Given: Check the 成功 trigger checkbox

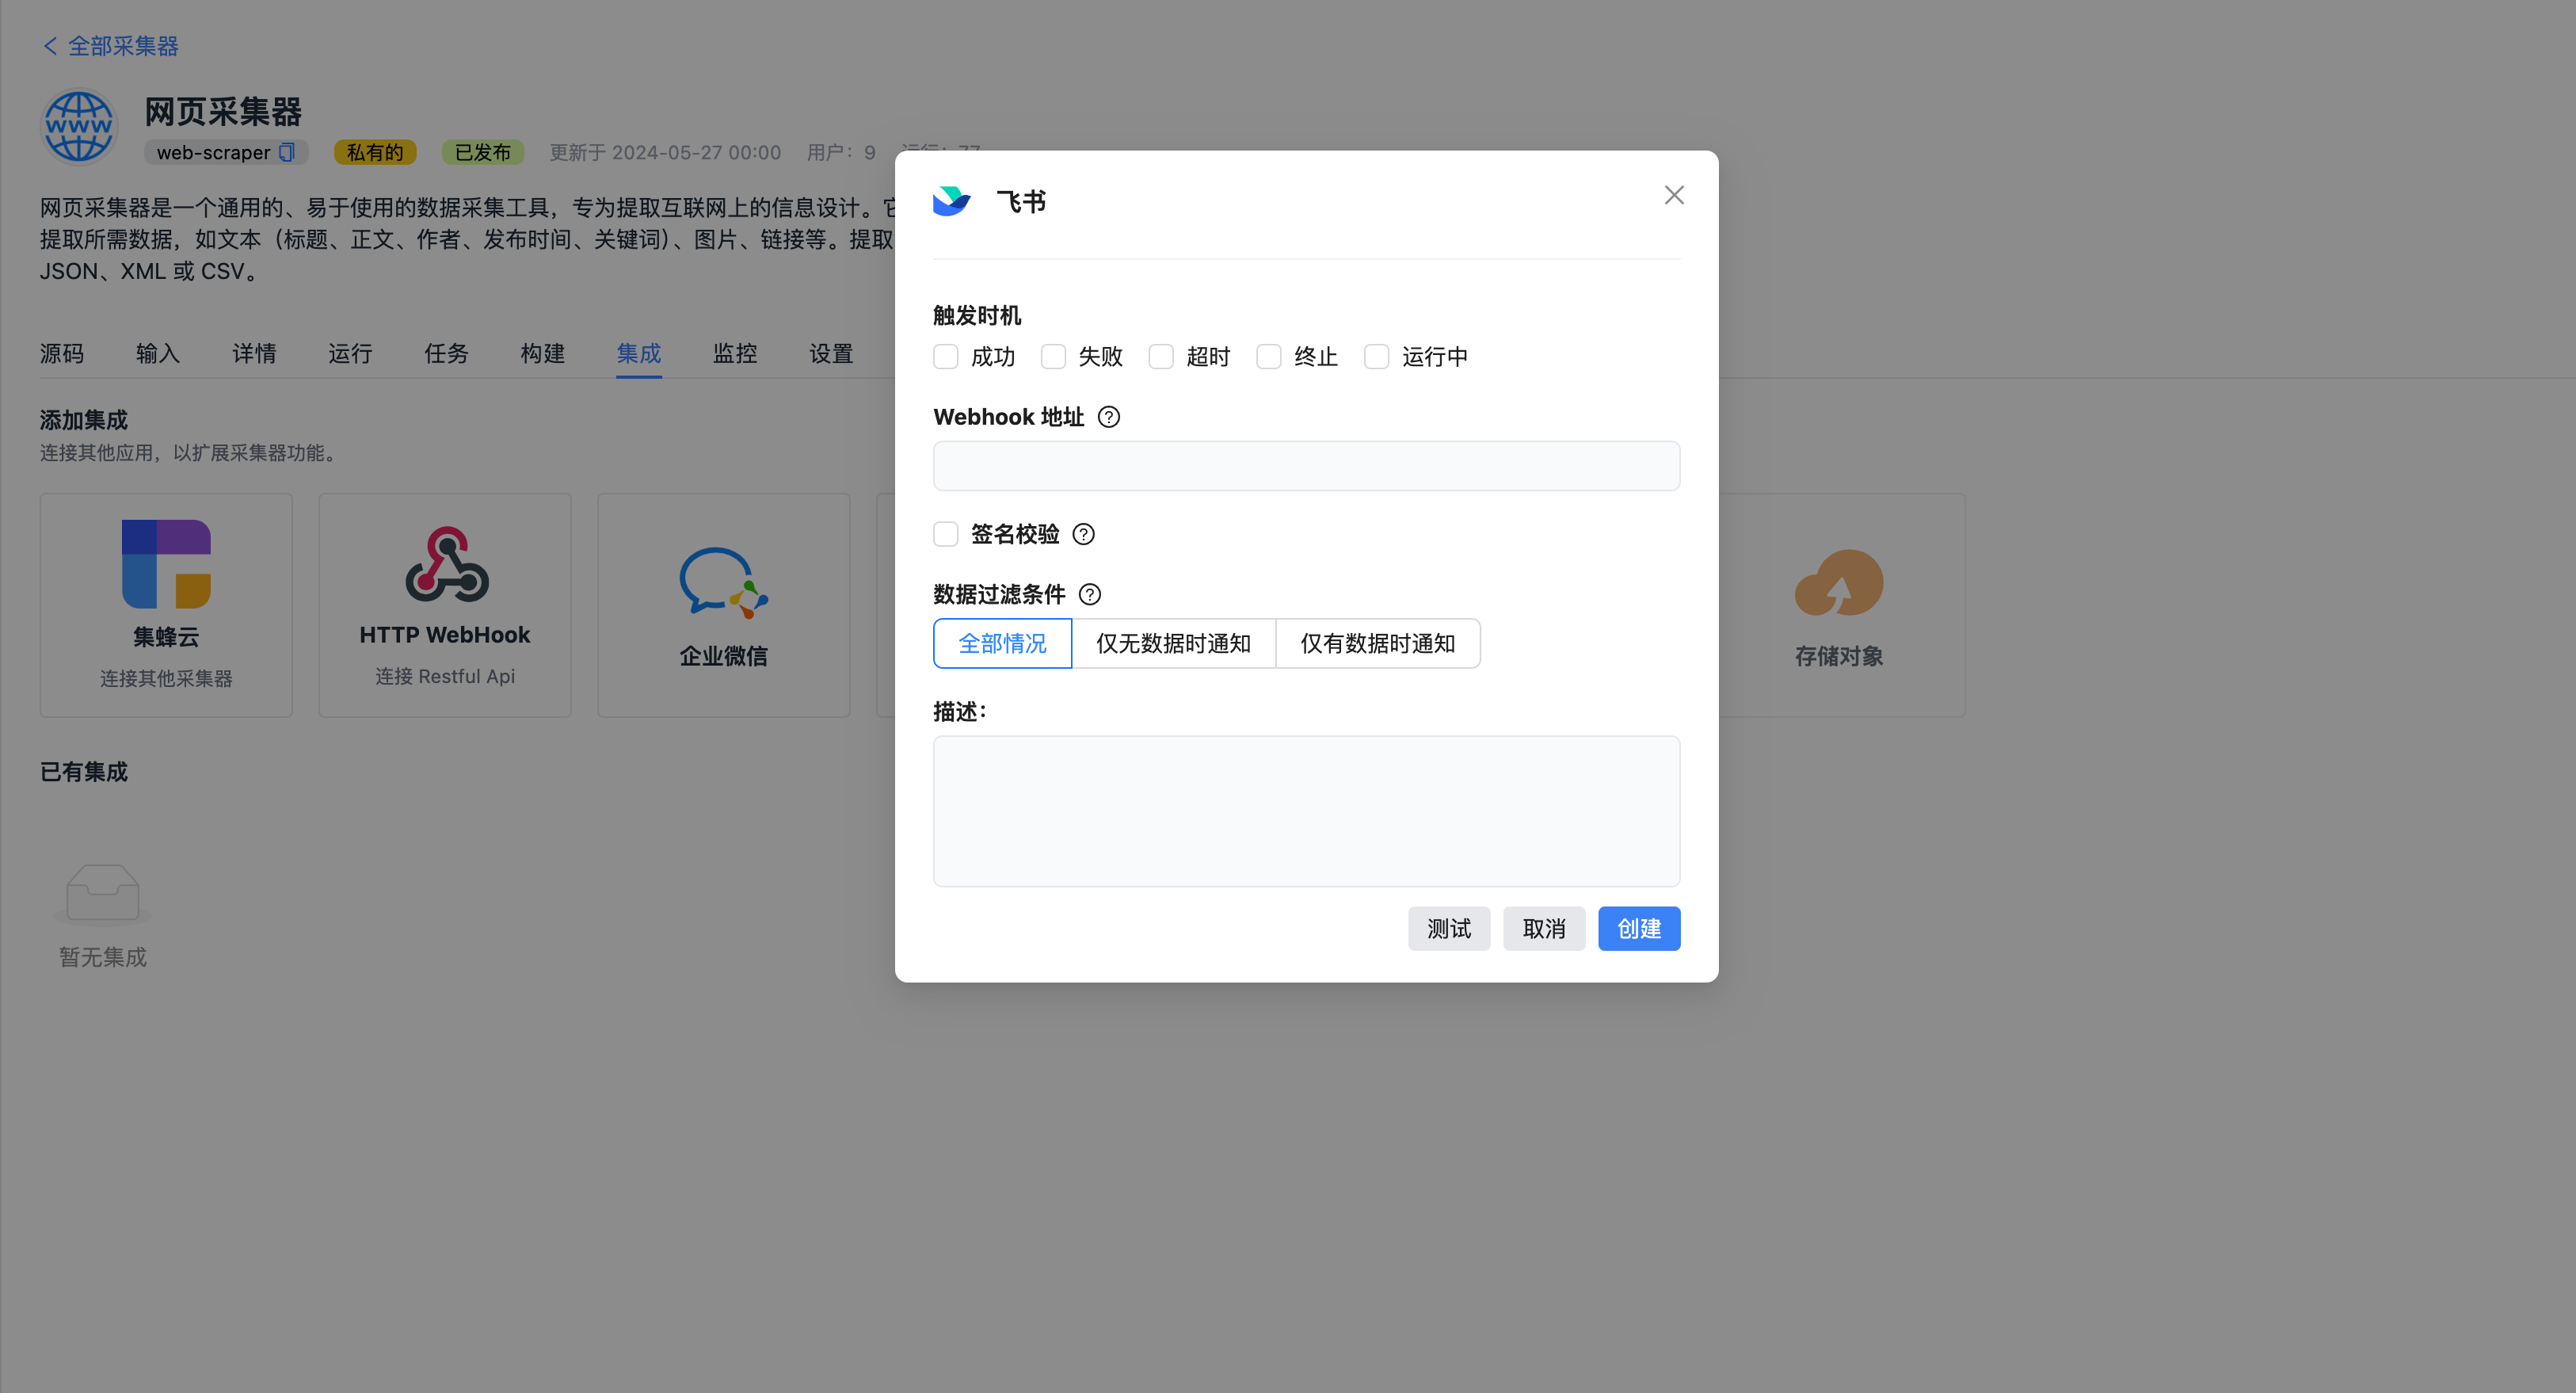Looking at the screenshot, I should click(x=945, y=357).
